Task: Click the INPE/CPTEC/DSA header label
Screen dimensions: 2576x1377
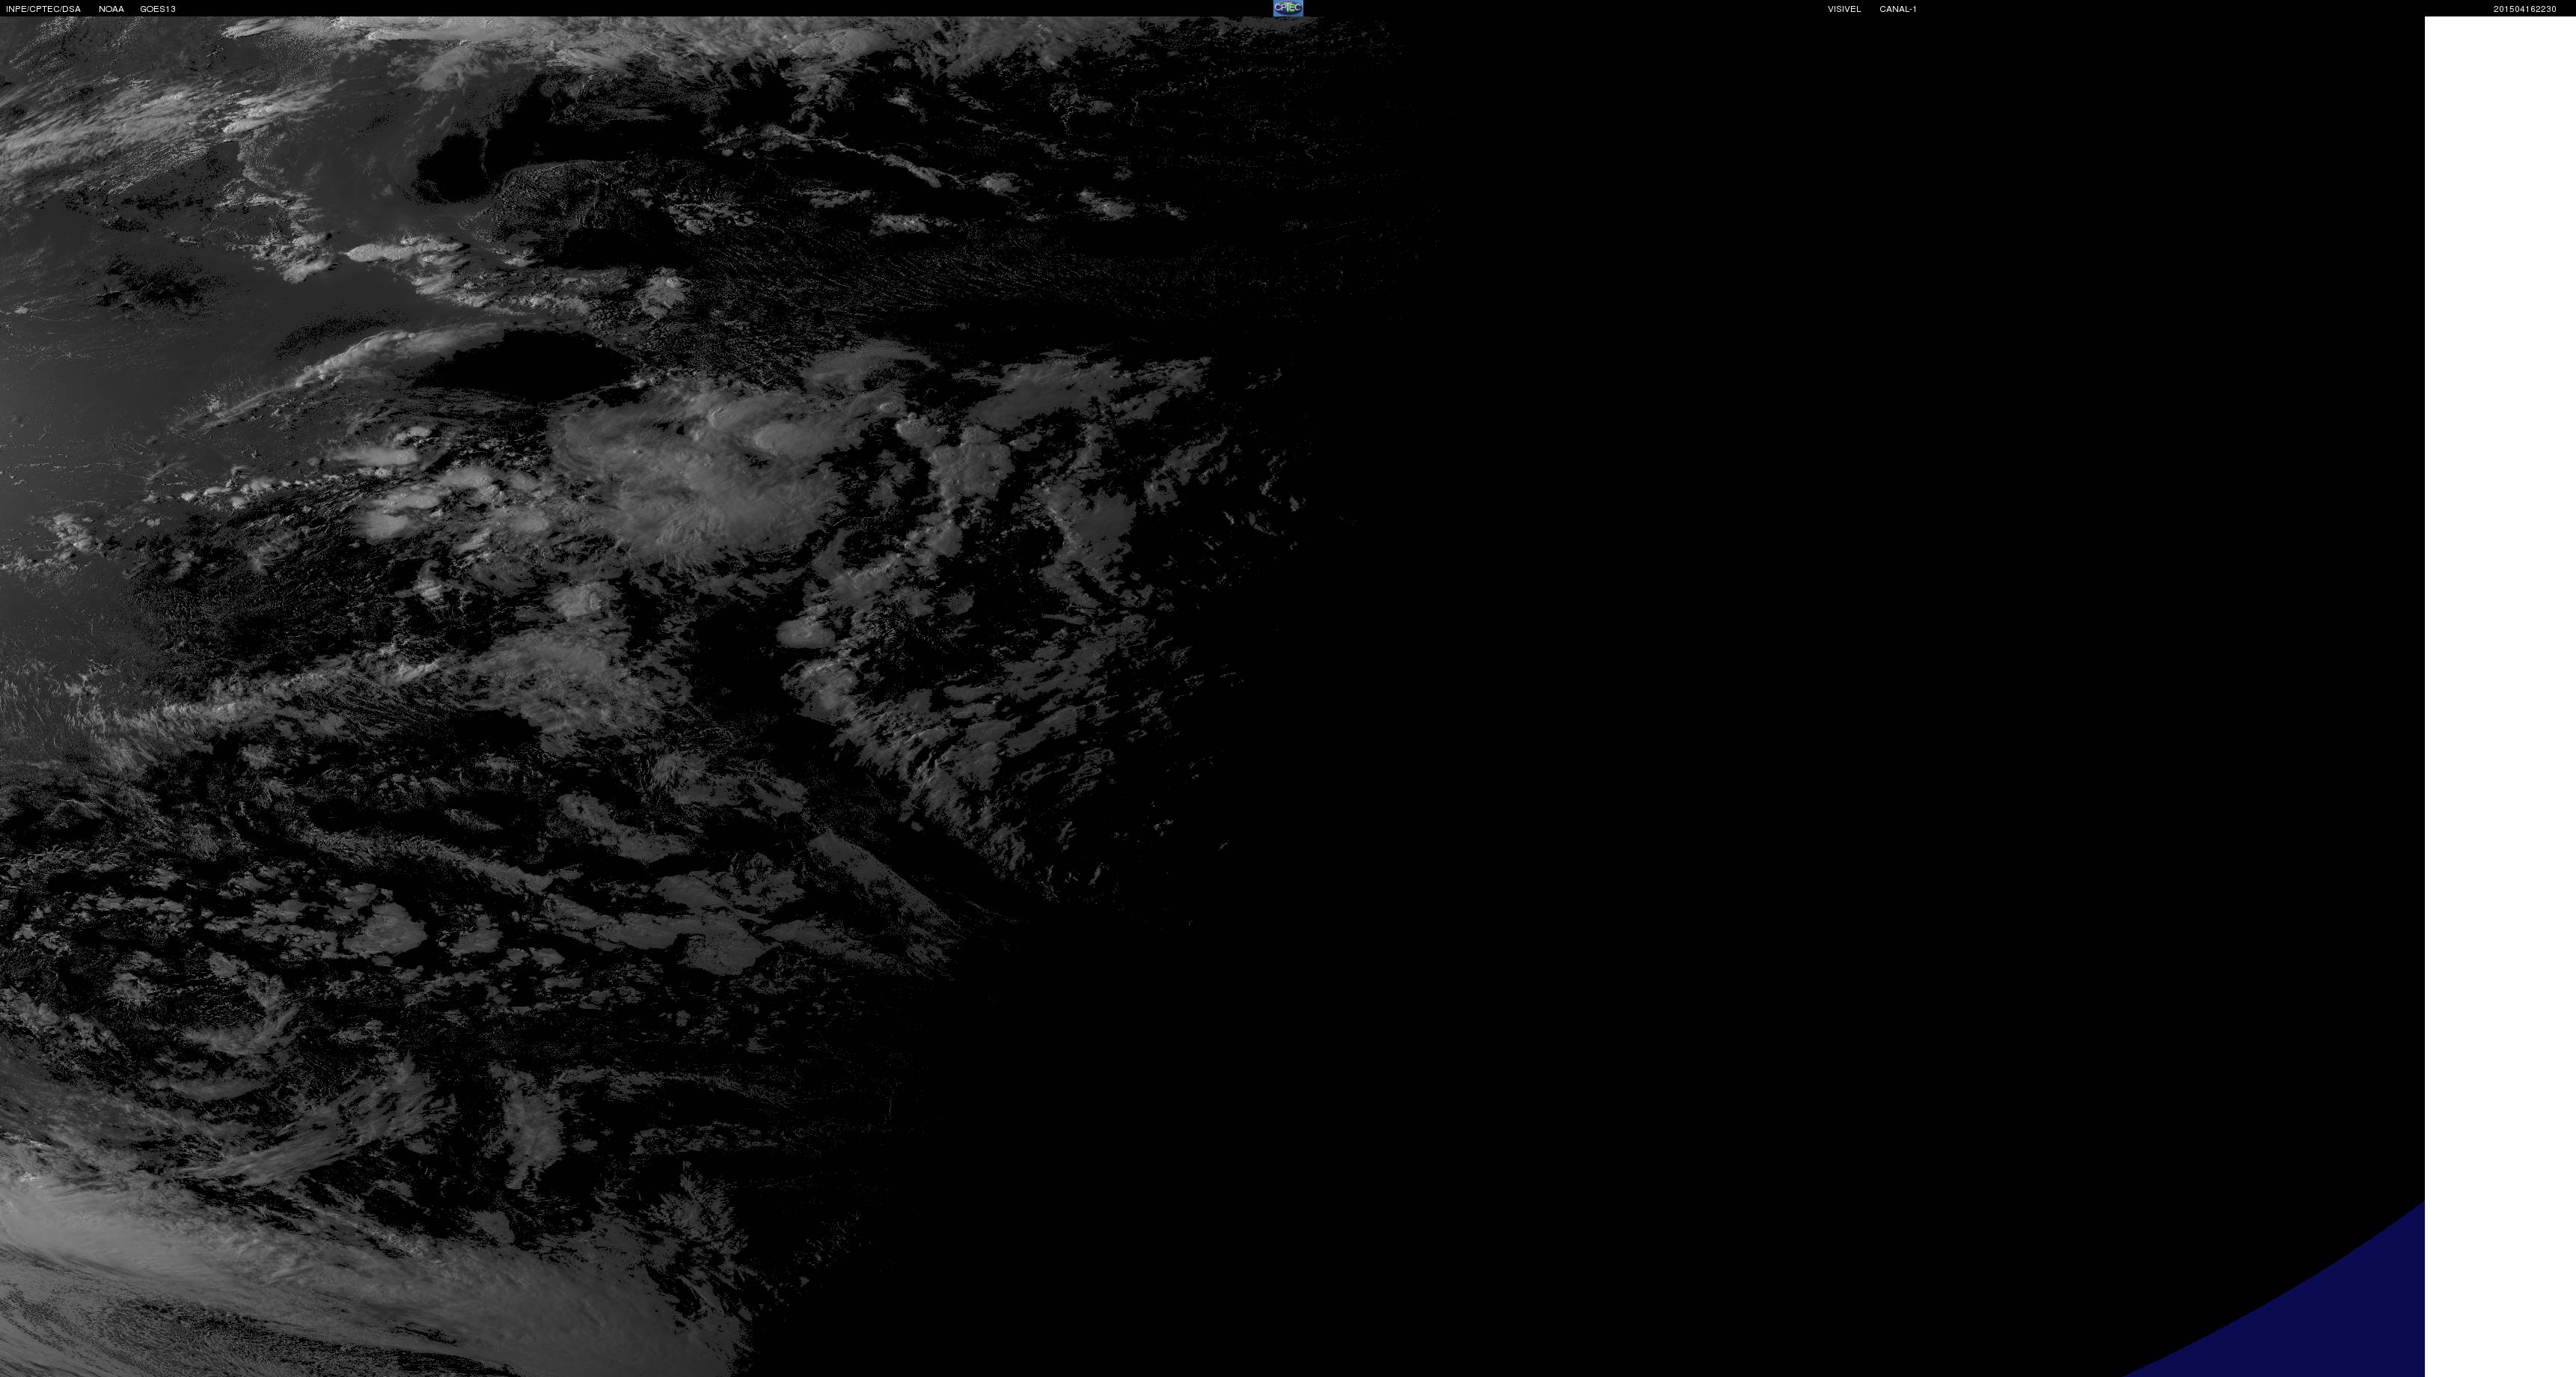Action: coord(43,9)
